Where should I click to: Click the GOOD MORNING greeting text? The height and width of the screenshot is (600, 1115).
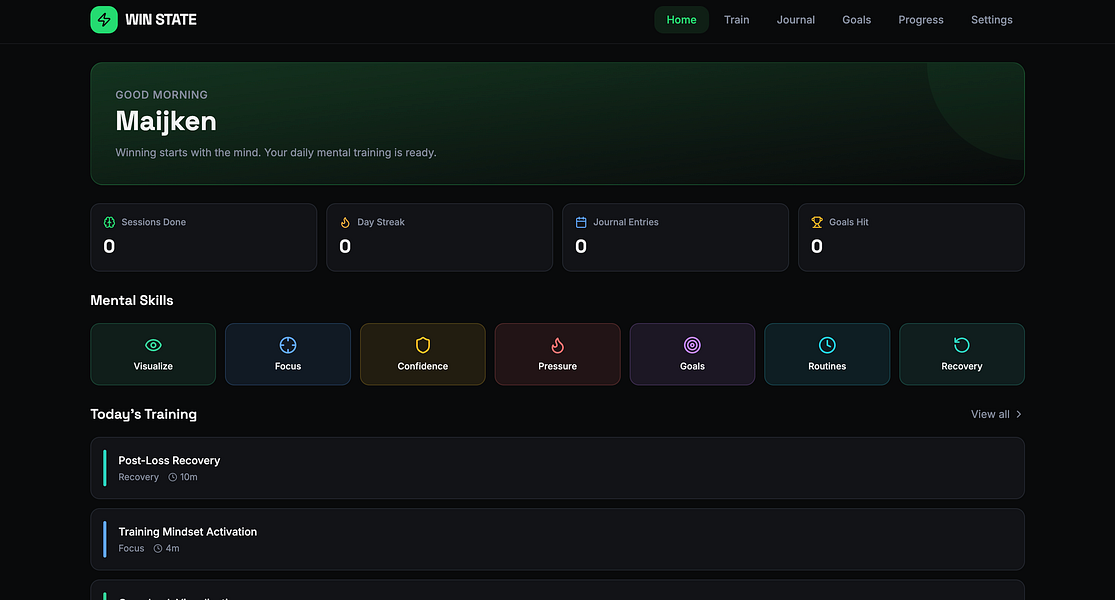pos(161,95)
